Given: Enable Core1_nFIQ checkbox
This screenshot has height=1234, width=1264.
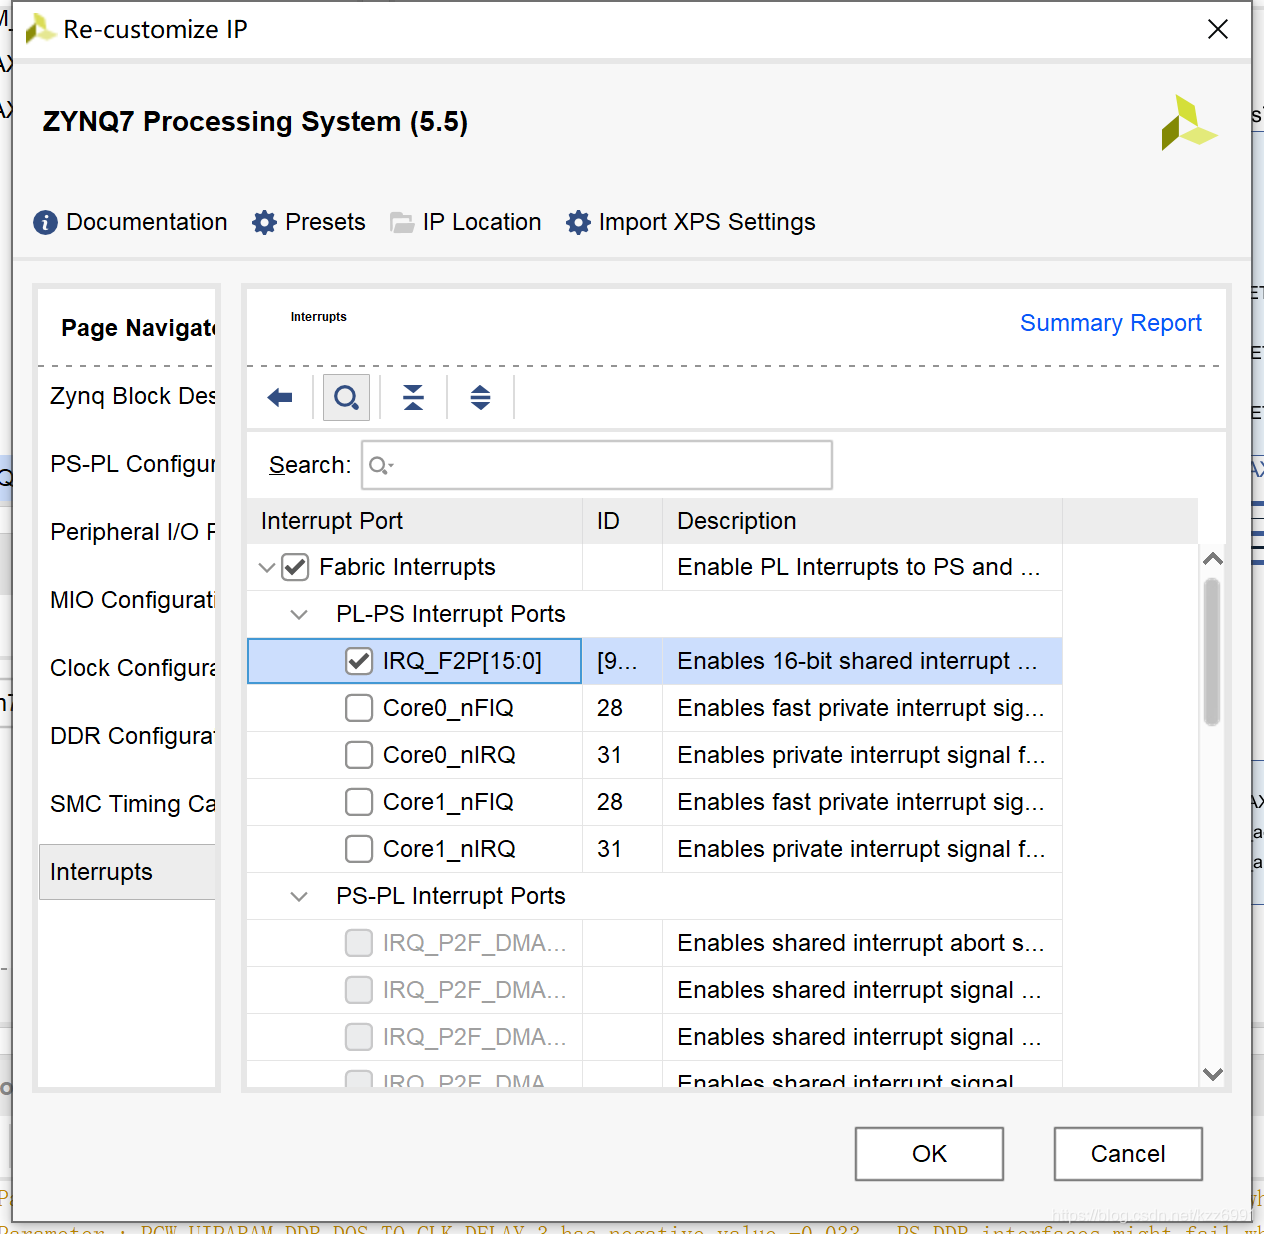Looking at the screenshot, I should point(359,802).
